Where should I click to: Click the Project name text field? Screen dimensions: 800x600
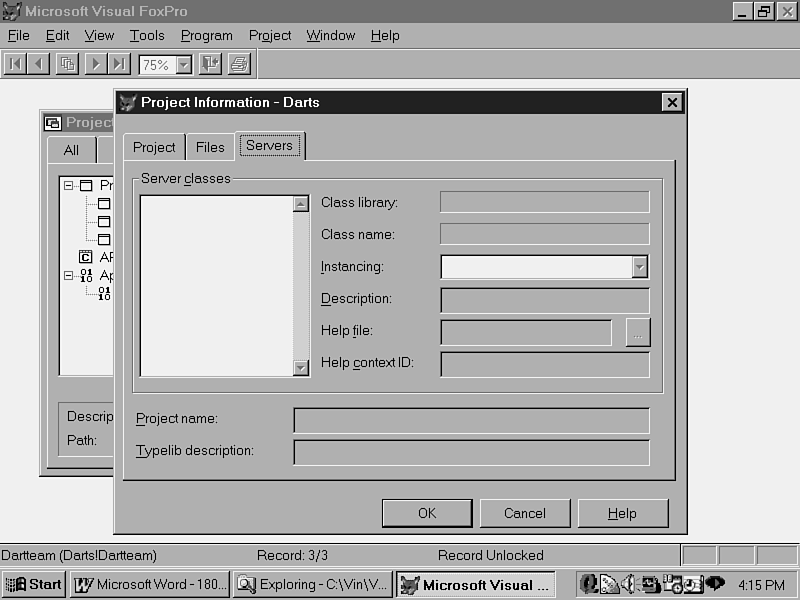click(x=471, y=420)
